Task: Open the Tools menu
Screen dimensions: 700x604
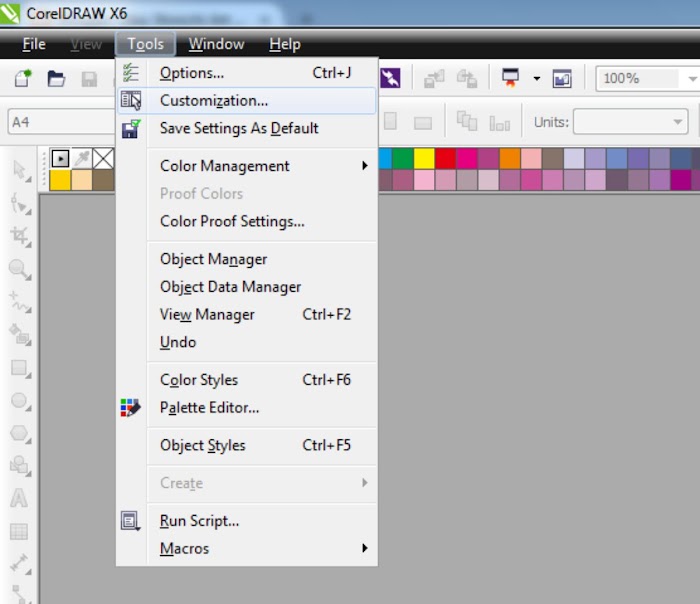Action: [x=146, y=44]
